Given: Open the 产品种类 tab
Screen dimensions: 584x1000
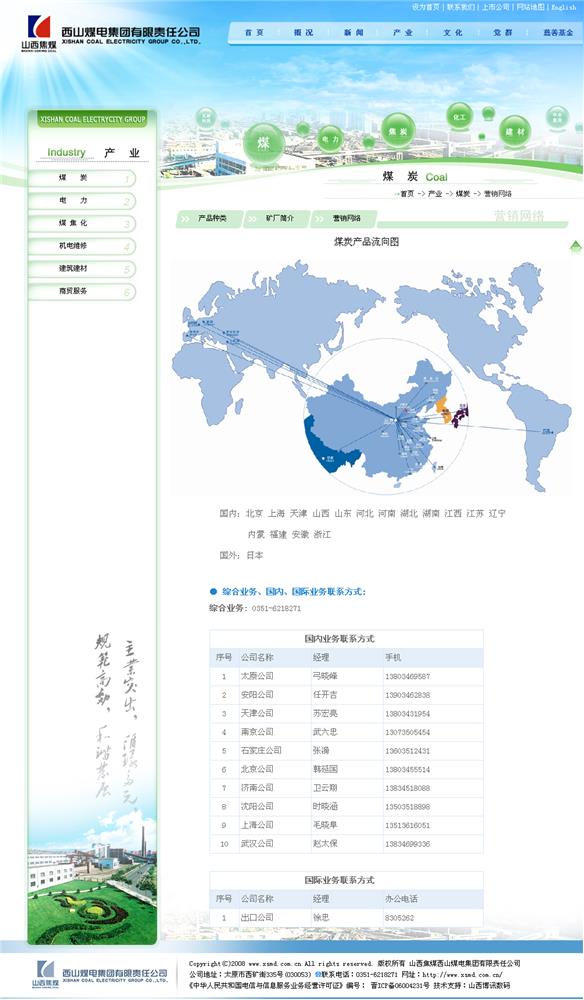Looking at the screenshot, I should 209,218.
